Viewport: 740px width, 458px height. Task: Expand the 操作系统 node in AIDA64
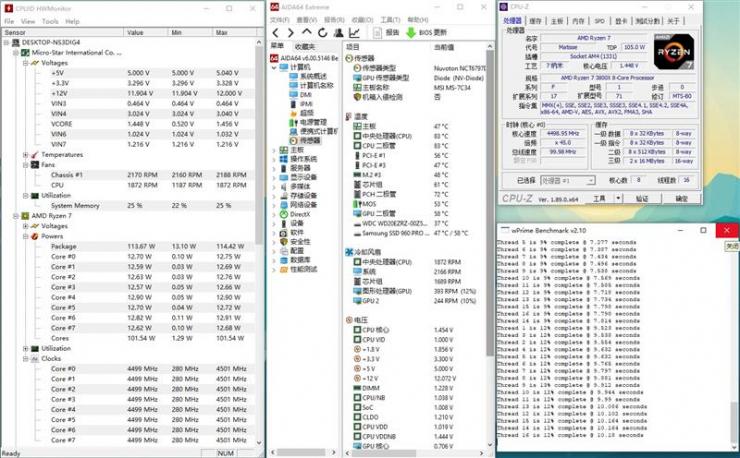[274, 159]
